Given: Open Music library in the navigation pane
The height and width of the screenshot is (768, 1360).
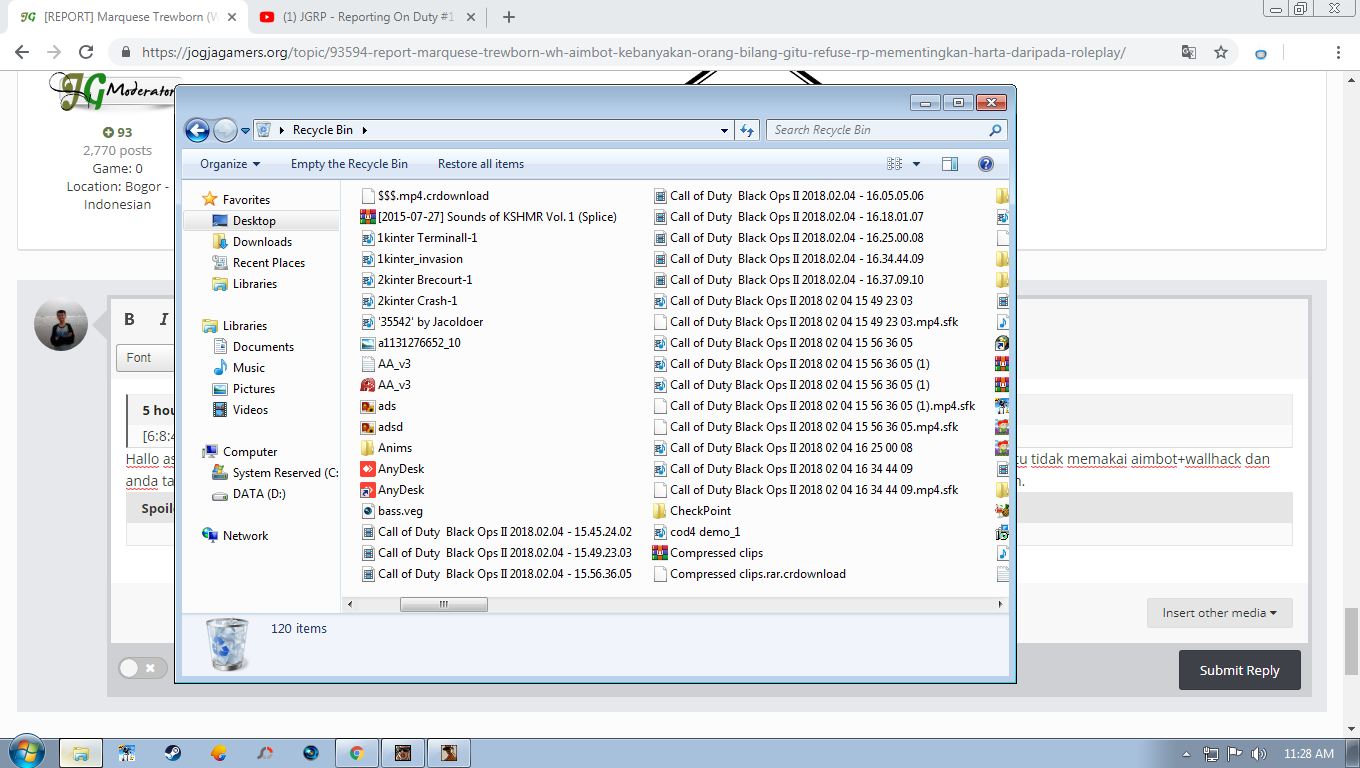Looking at the screenshot, I should coord(249,368).
